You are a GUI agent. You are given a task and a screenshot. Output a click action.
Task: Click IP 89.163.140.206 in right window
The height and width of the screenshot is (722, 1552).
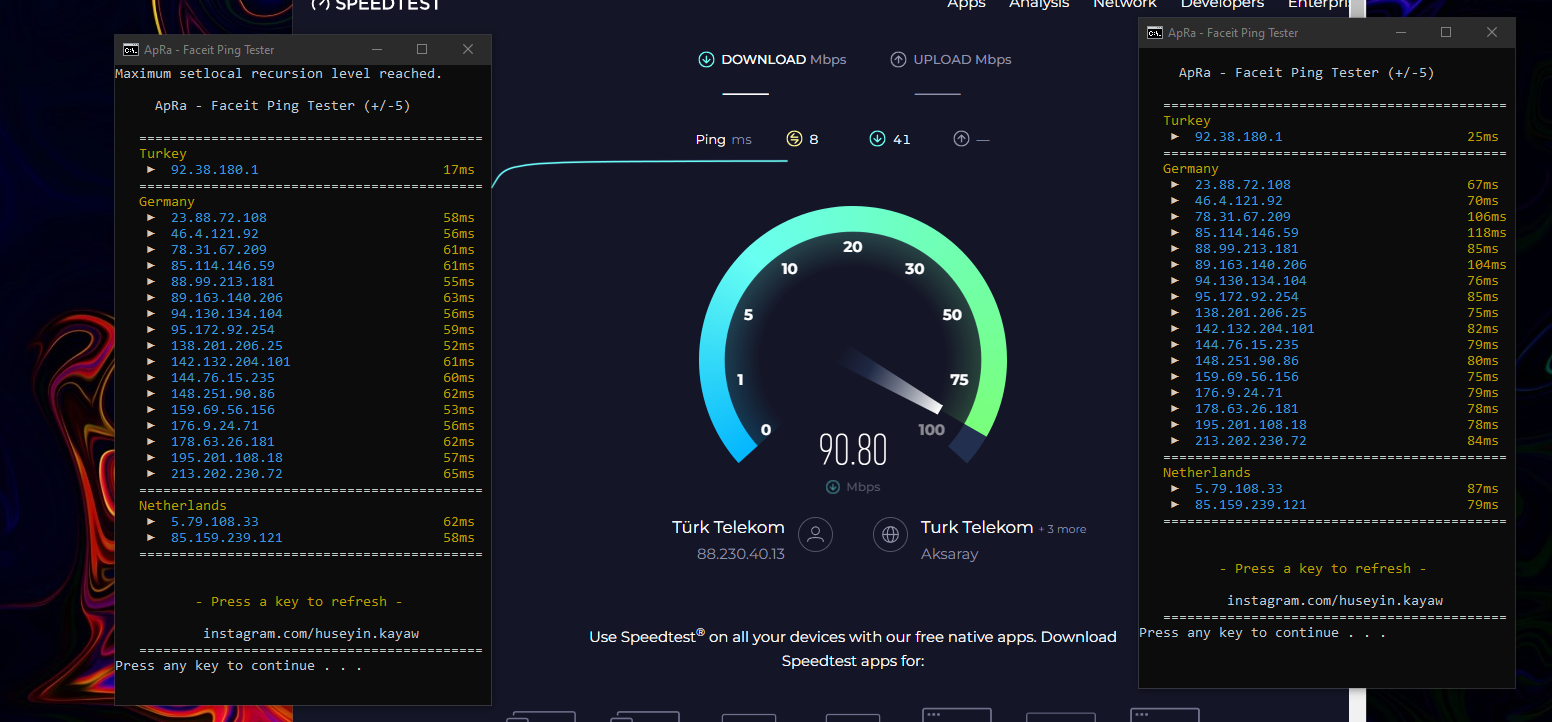pyautogui.click(x=1251, y=265)
